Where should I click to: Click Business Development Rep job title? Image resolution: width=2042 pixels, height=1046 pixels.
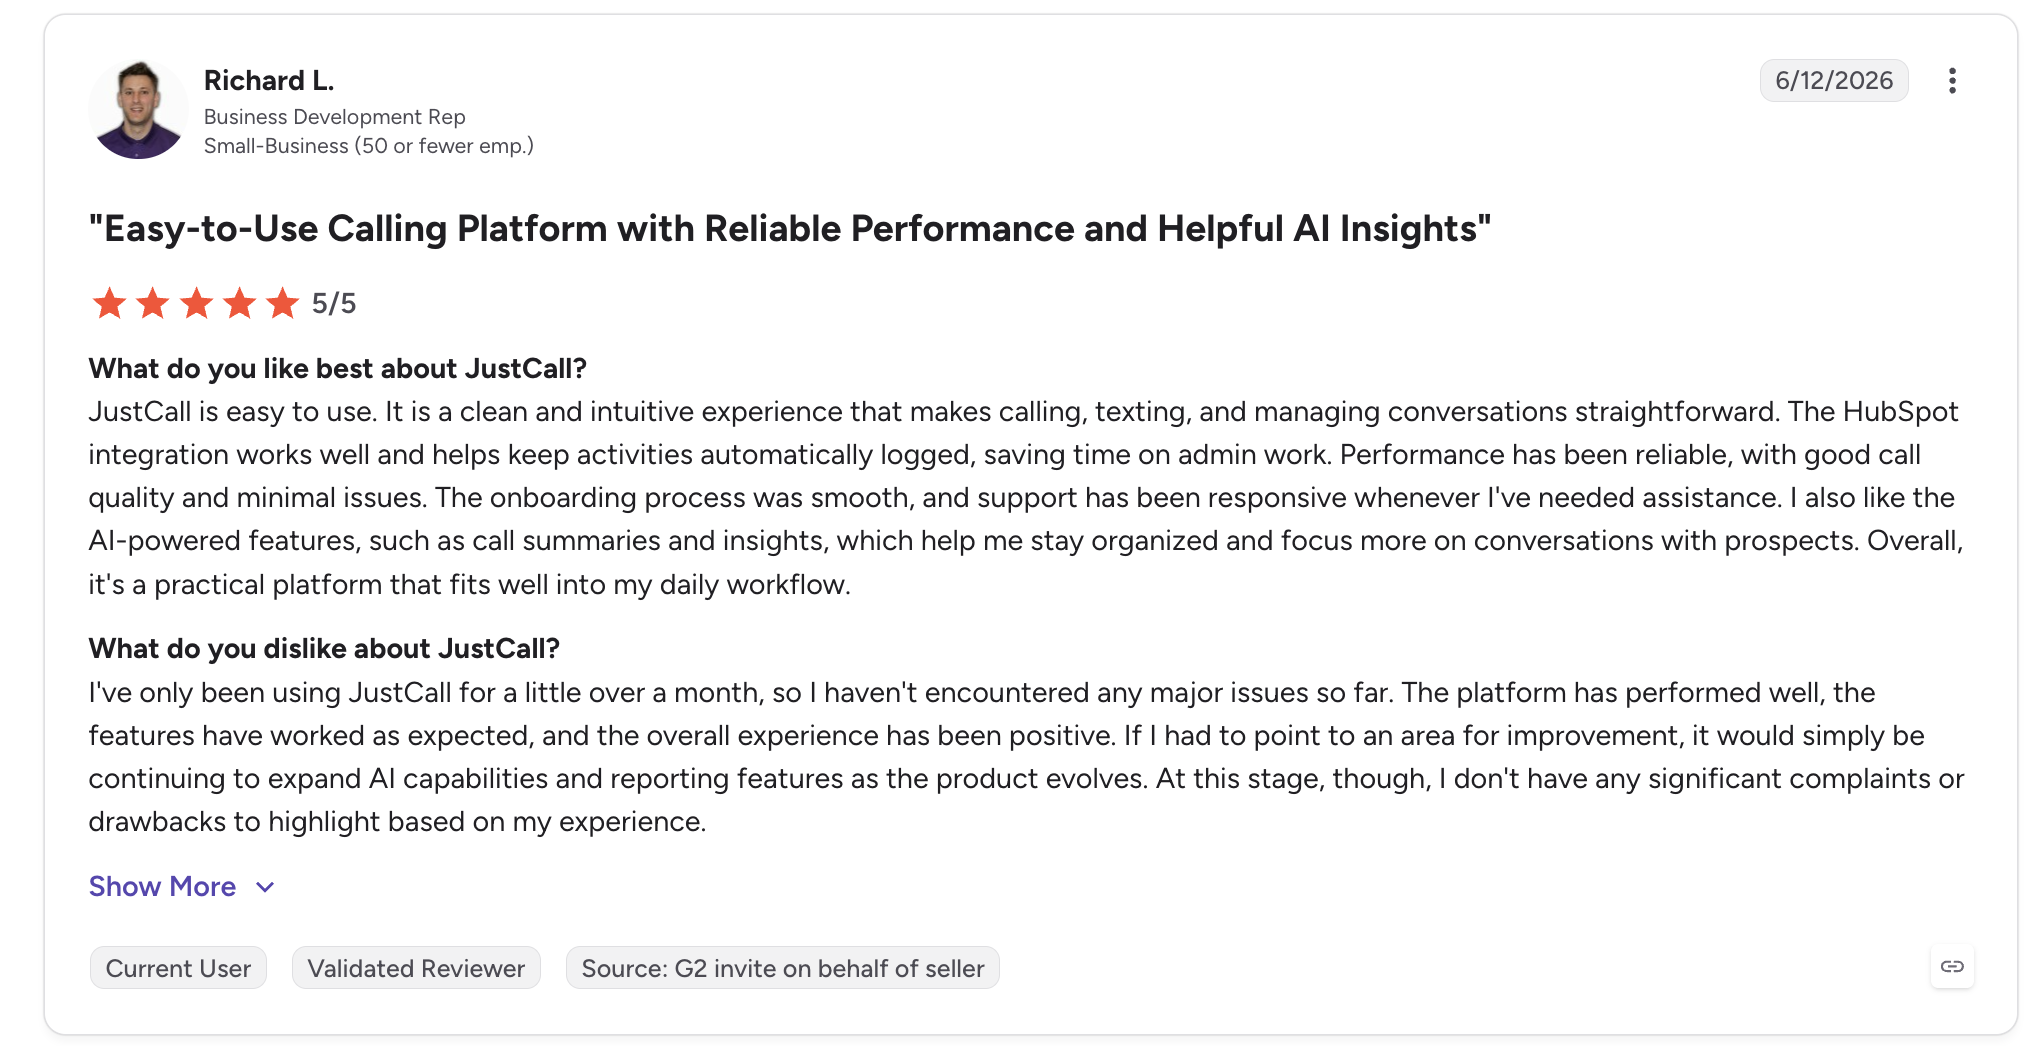(x=335, y=117)
